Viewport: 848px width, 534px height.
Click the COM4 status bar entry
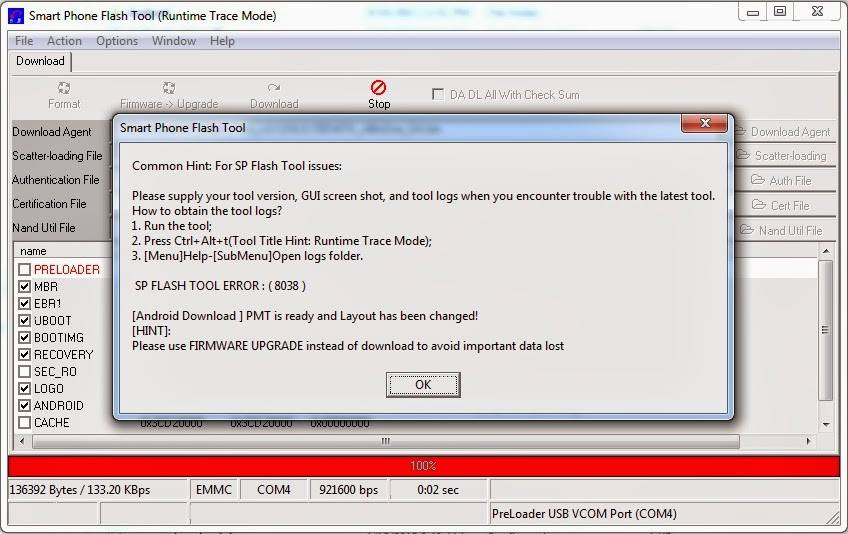click(274, 490)
